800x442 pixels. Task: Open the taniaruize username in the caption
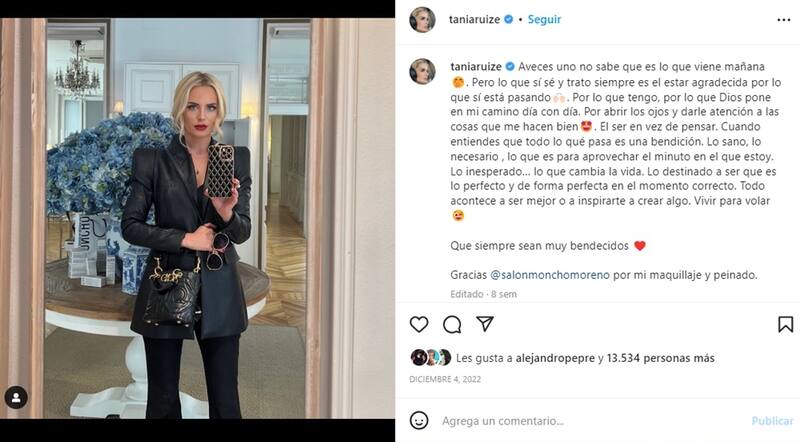click(476, 67)
